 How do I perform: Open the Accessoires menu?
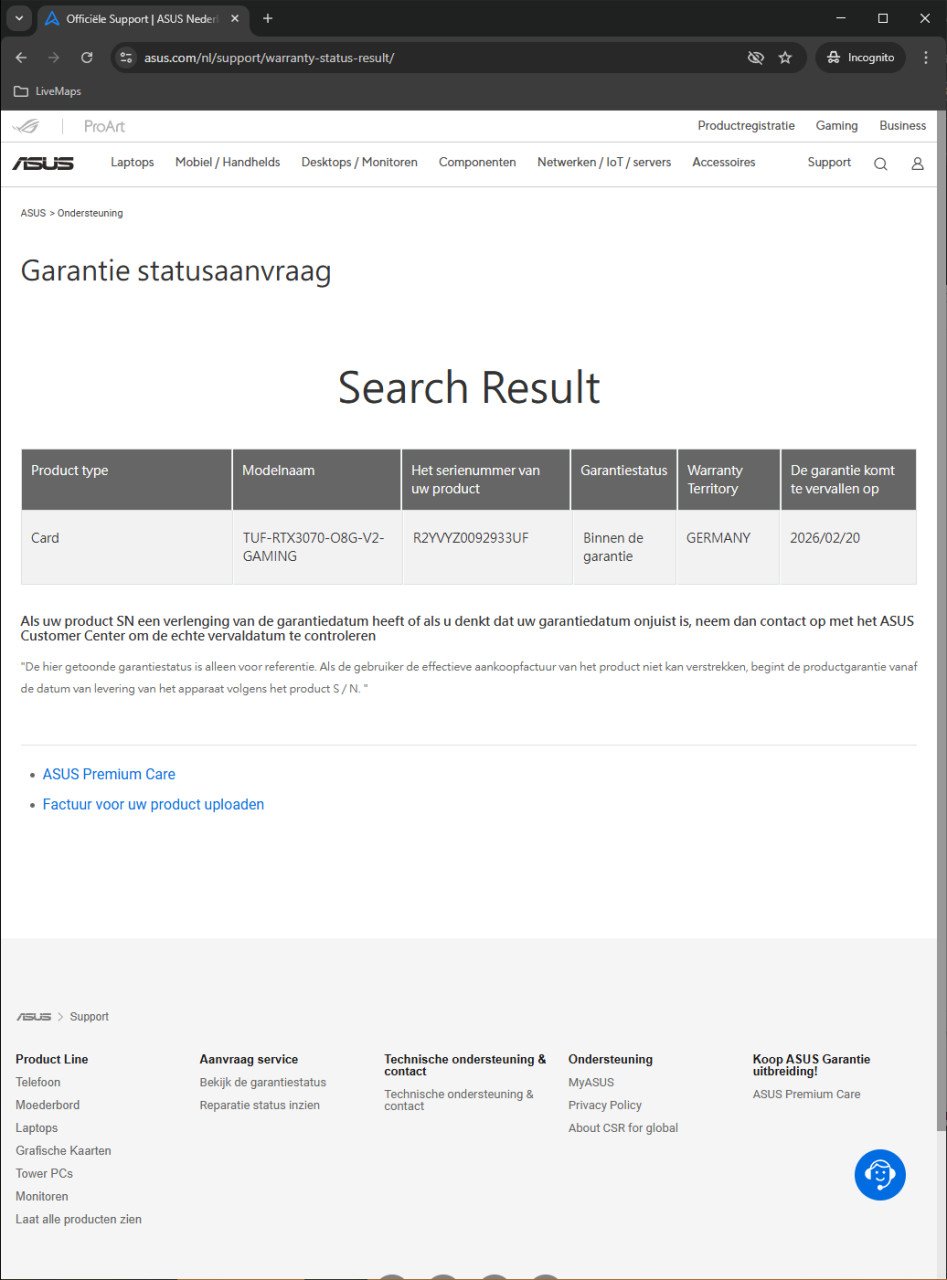pos(724,162)
